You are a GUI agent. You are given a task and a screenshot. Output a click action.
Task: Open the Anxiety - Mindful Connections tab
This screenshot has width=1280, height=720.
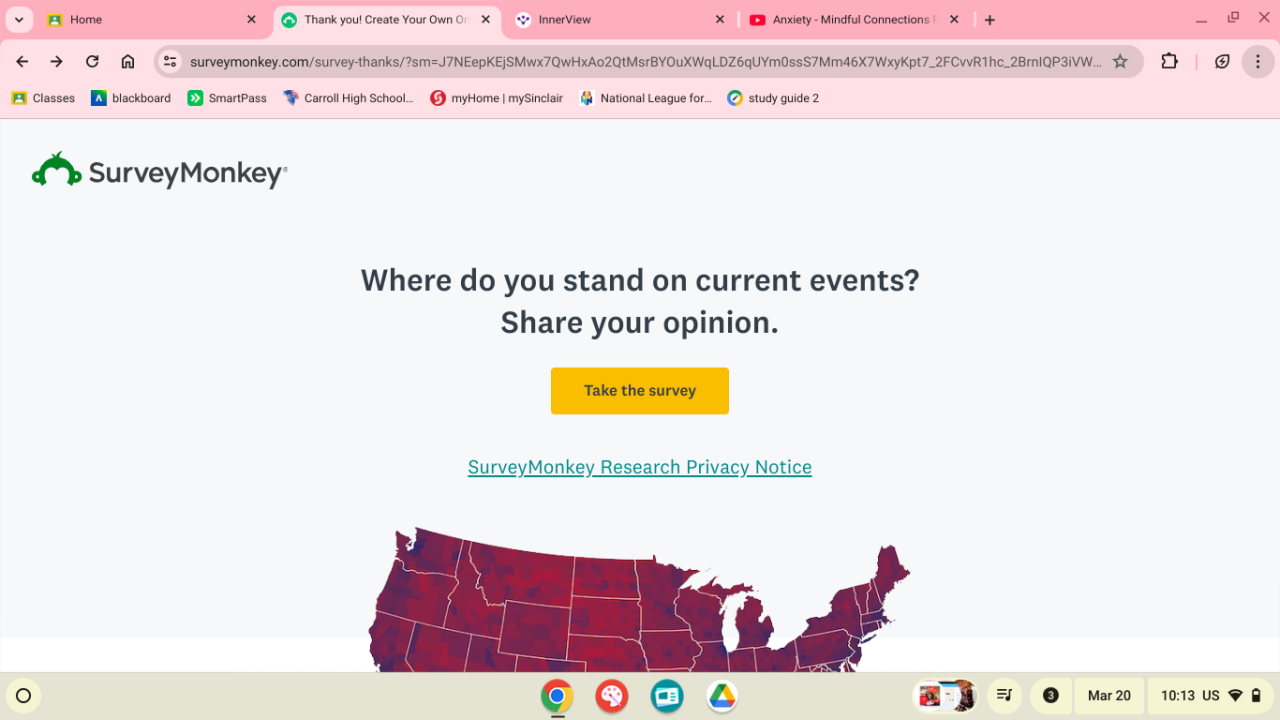coord(855,20)
